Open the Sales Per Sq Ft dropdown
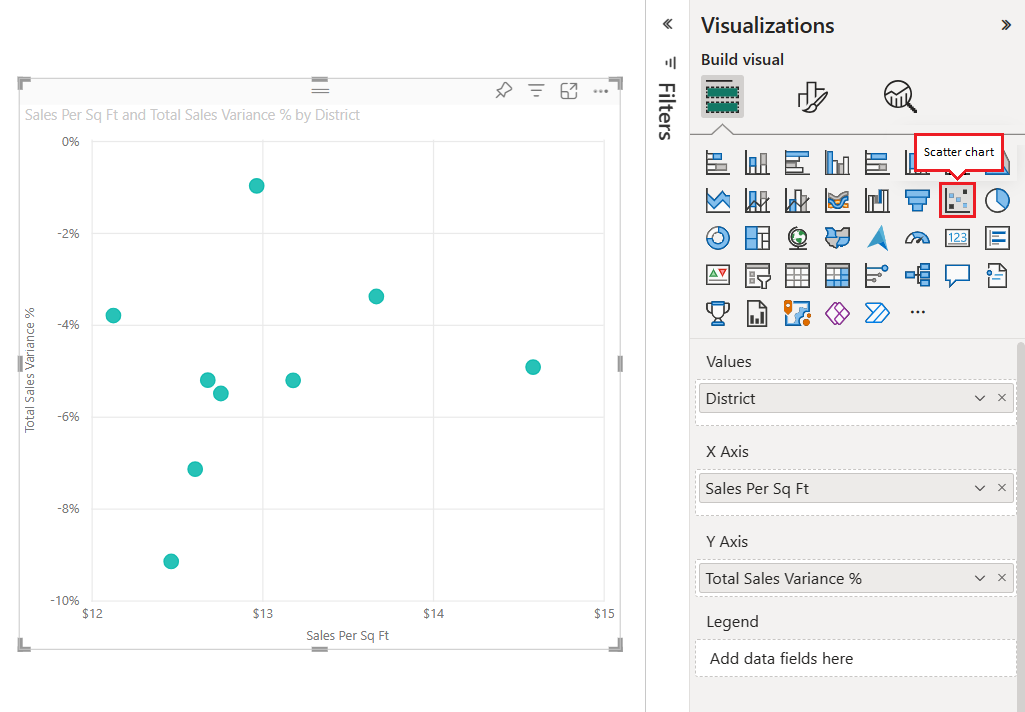The height and width of the screenshot is (712, 1025). tap(979, 488)
